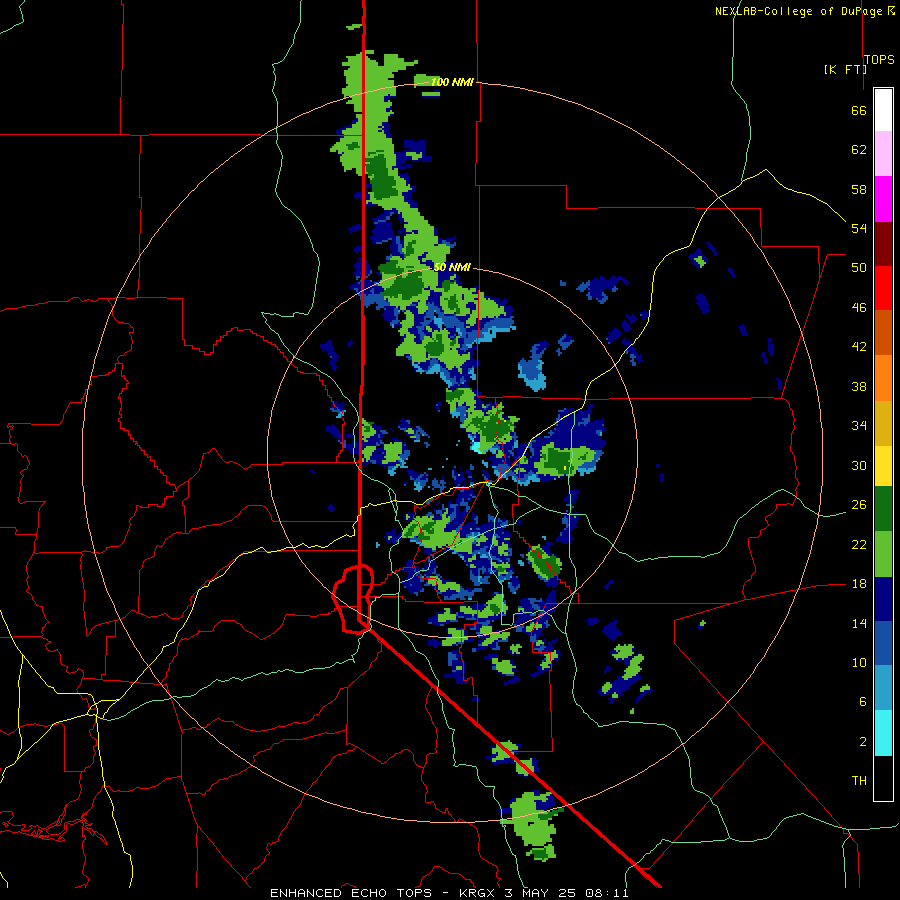Image resolution: width=900 pixels, height=900 pixels.
Task: Click legend value 10
Action: click(x=859, y=663)
